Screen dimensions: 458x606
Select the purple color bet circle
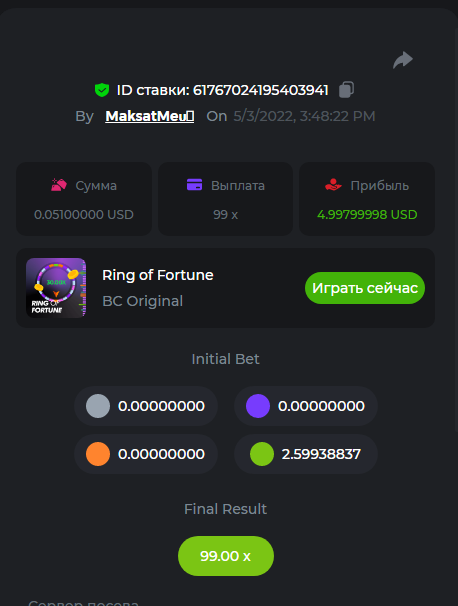[258, 406]
